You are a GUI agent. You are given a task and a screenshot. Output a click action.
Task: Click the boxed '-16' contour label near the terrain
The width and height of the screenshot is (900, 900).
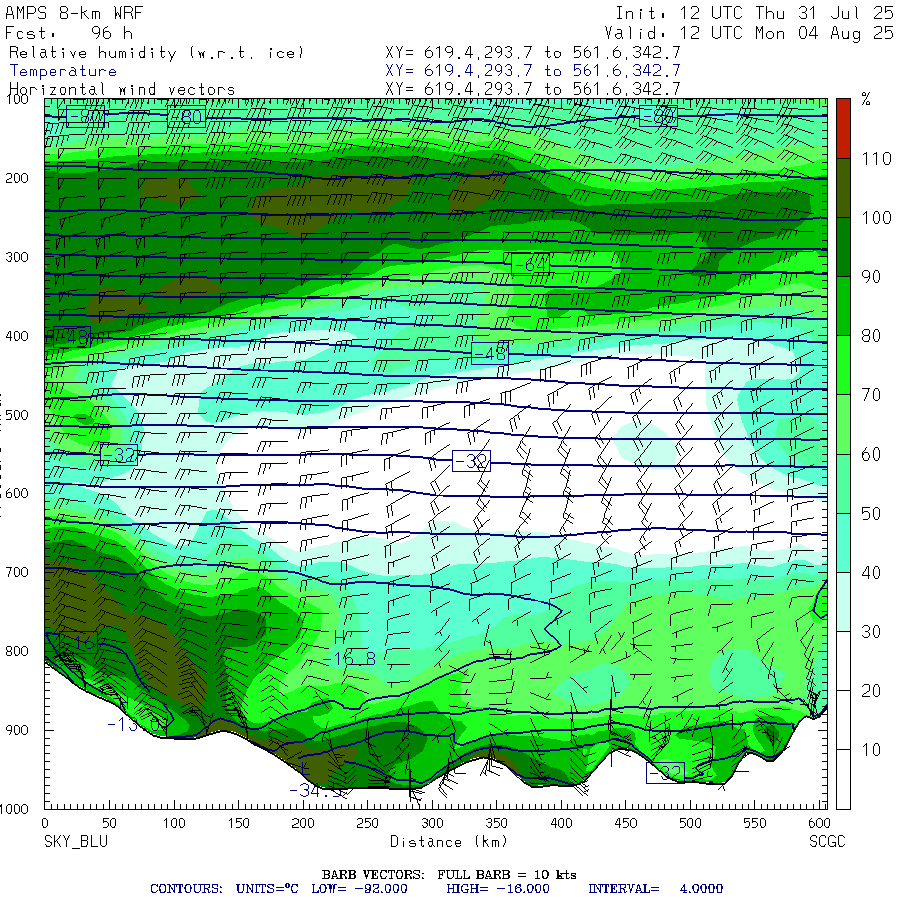(x=79, y=642)
